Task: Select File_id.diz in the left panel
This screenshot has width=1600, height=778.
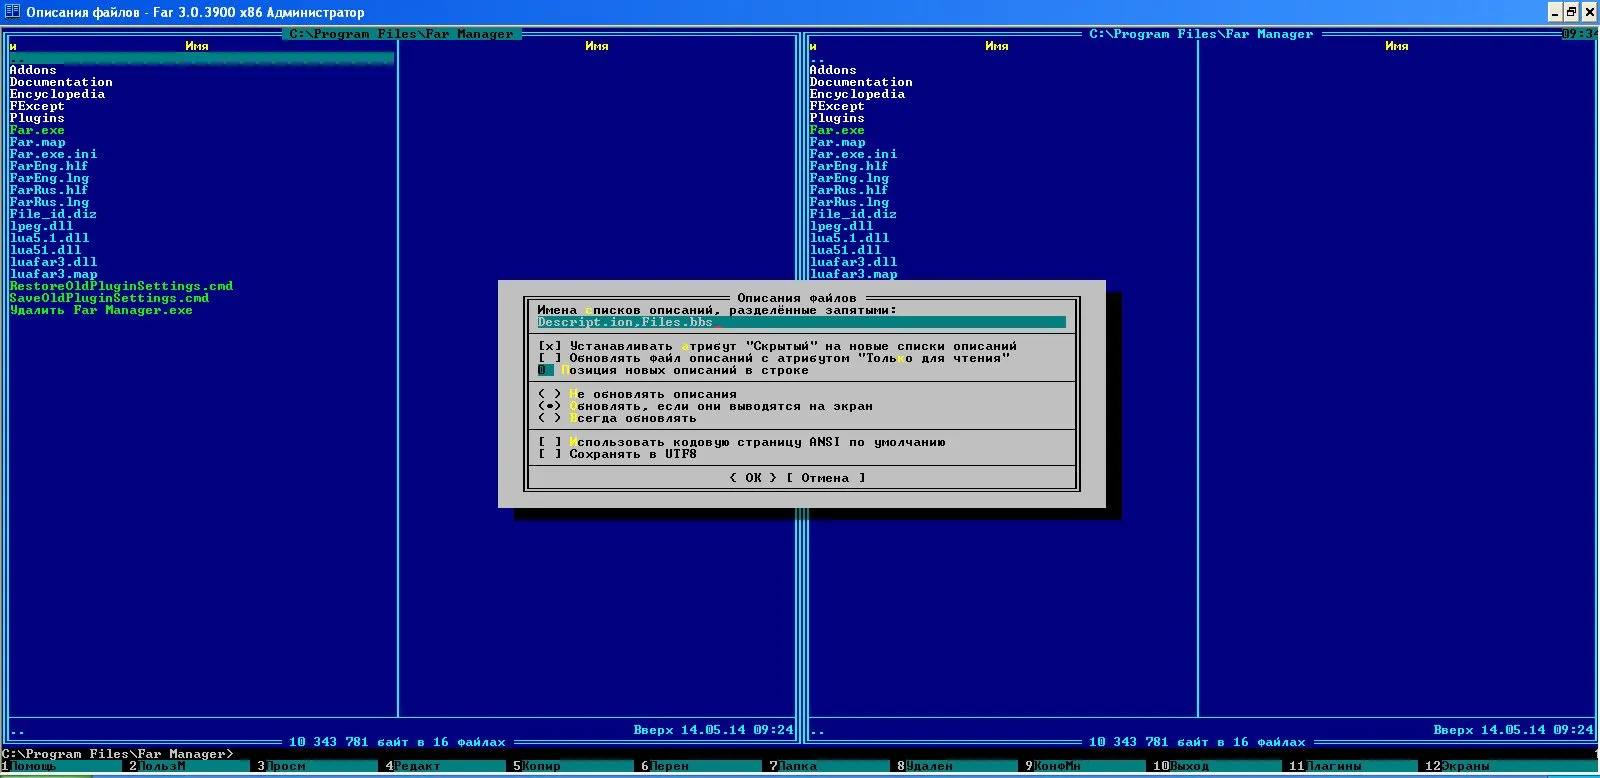Action: pos(53,214)
